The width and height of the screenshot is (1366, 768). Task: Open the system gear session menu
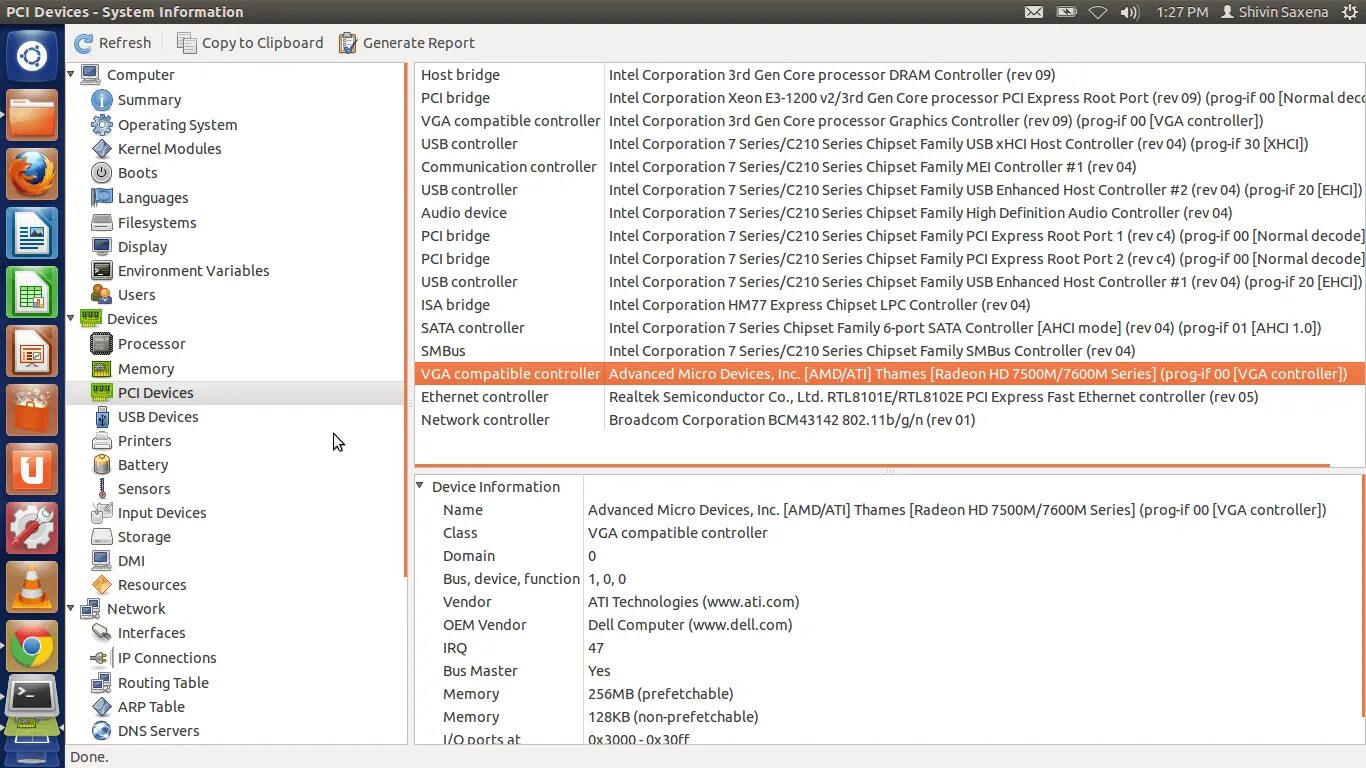(x=1350, y=12)
